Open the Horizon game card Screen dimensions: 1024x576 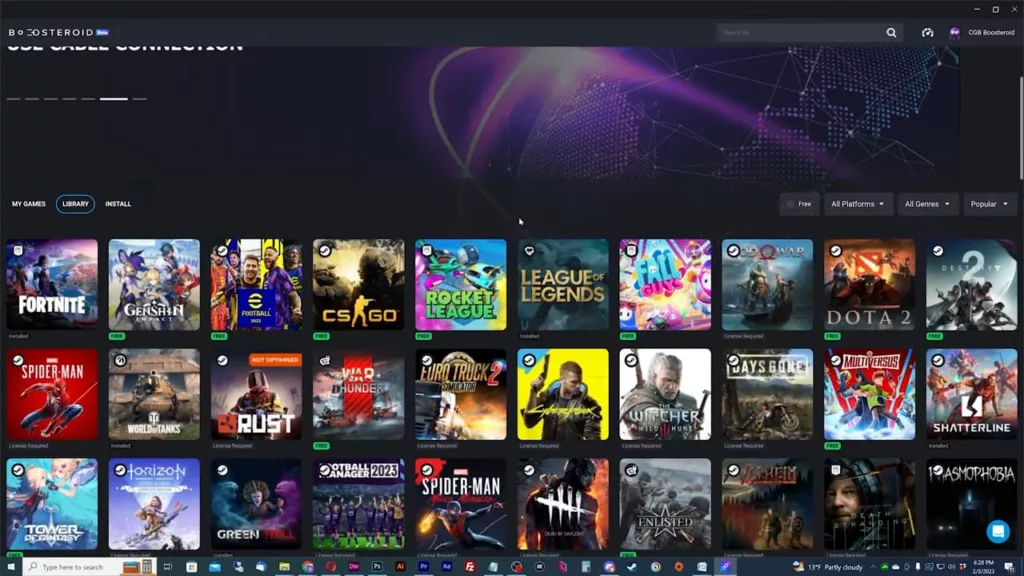tap(154, 504)
